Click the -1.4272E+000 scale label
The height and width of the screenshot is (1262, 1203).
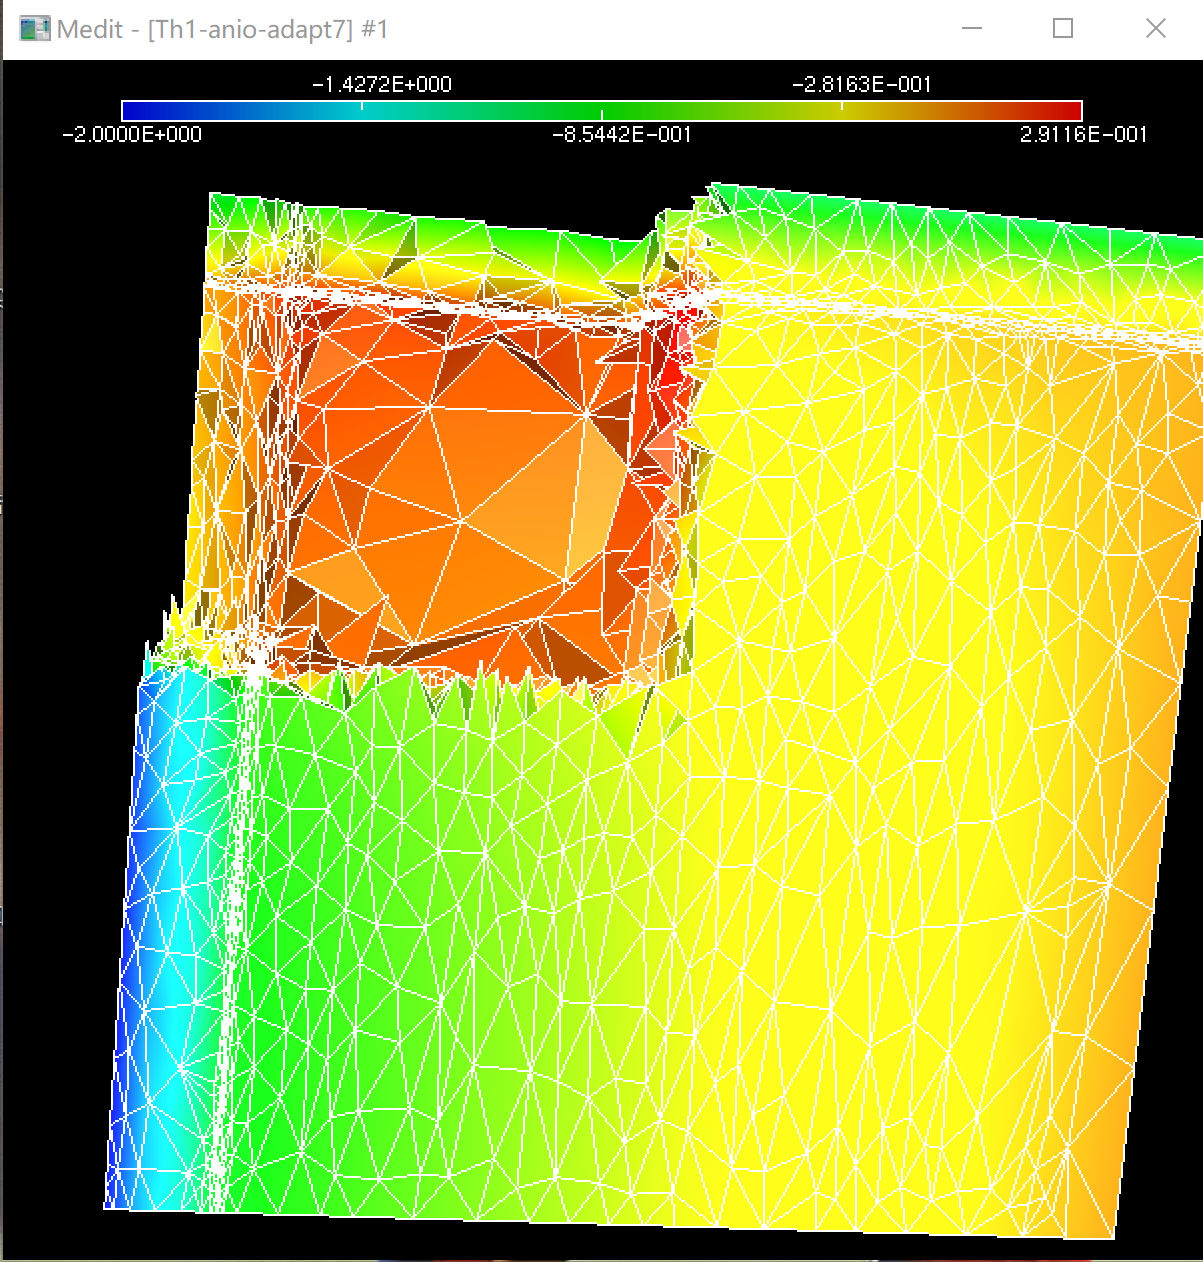pos(382,85)
